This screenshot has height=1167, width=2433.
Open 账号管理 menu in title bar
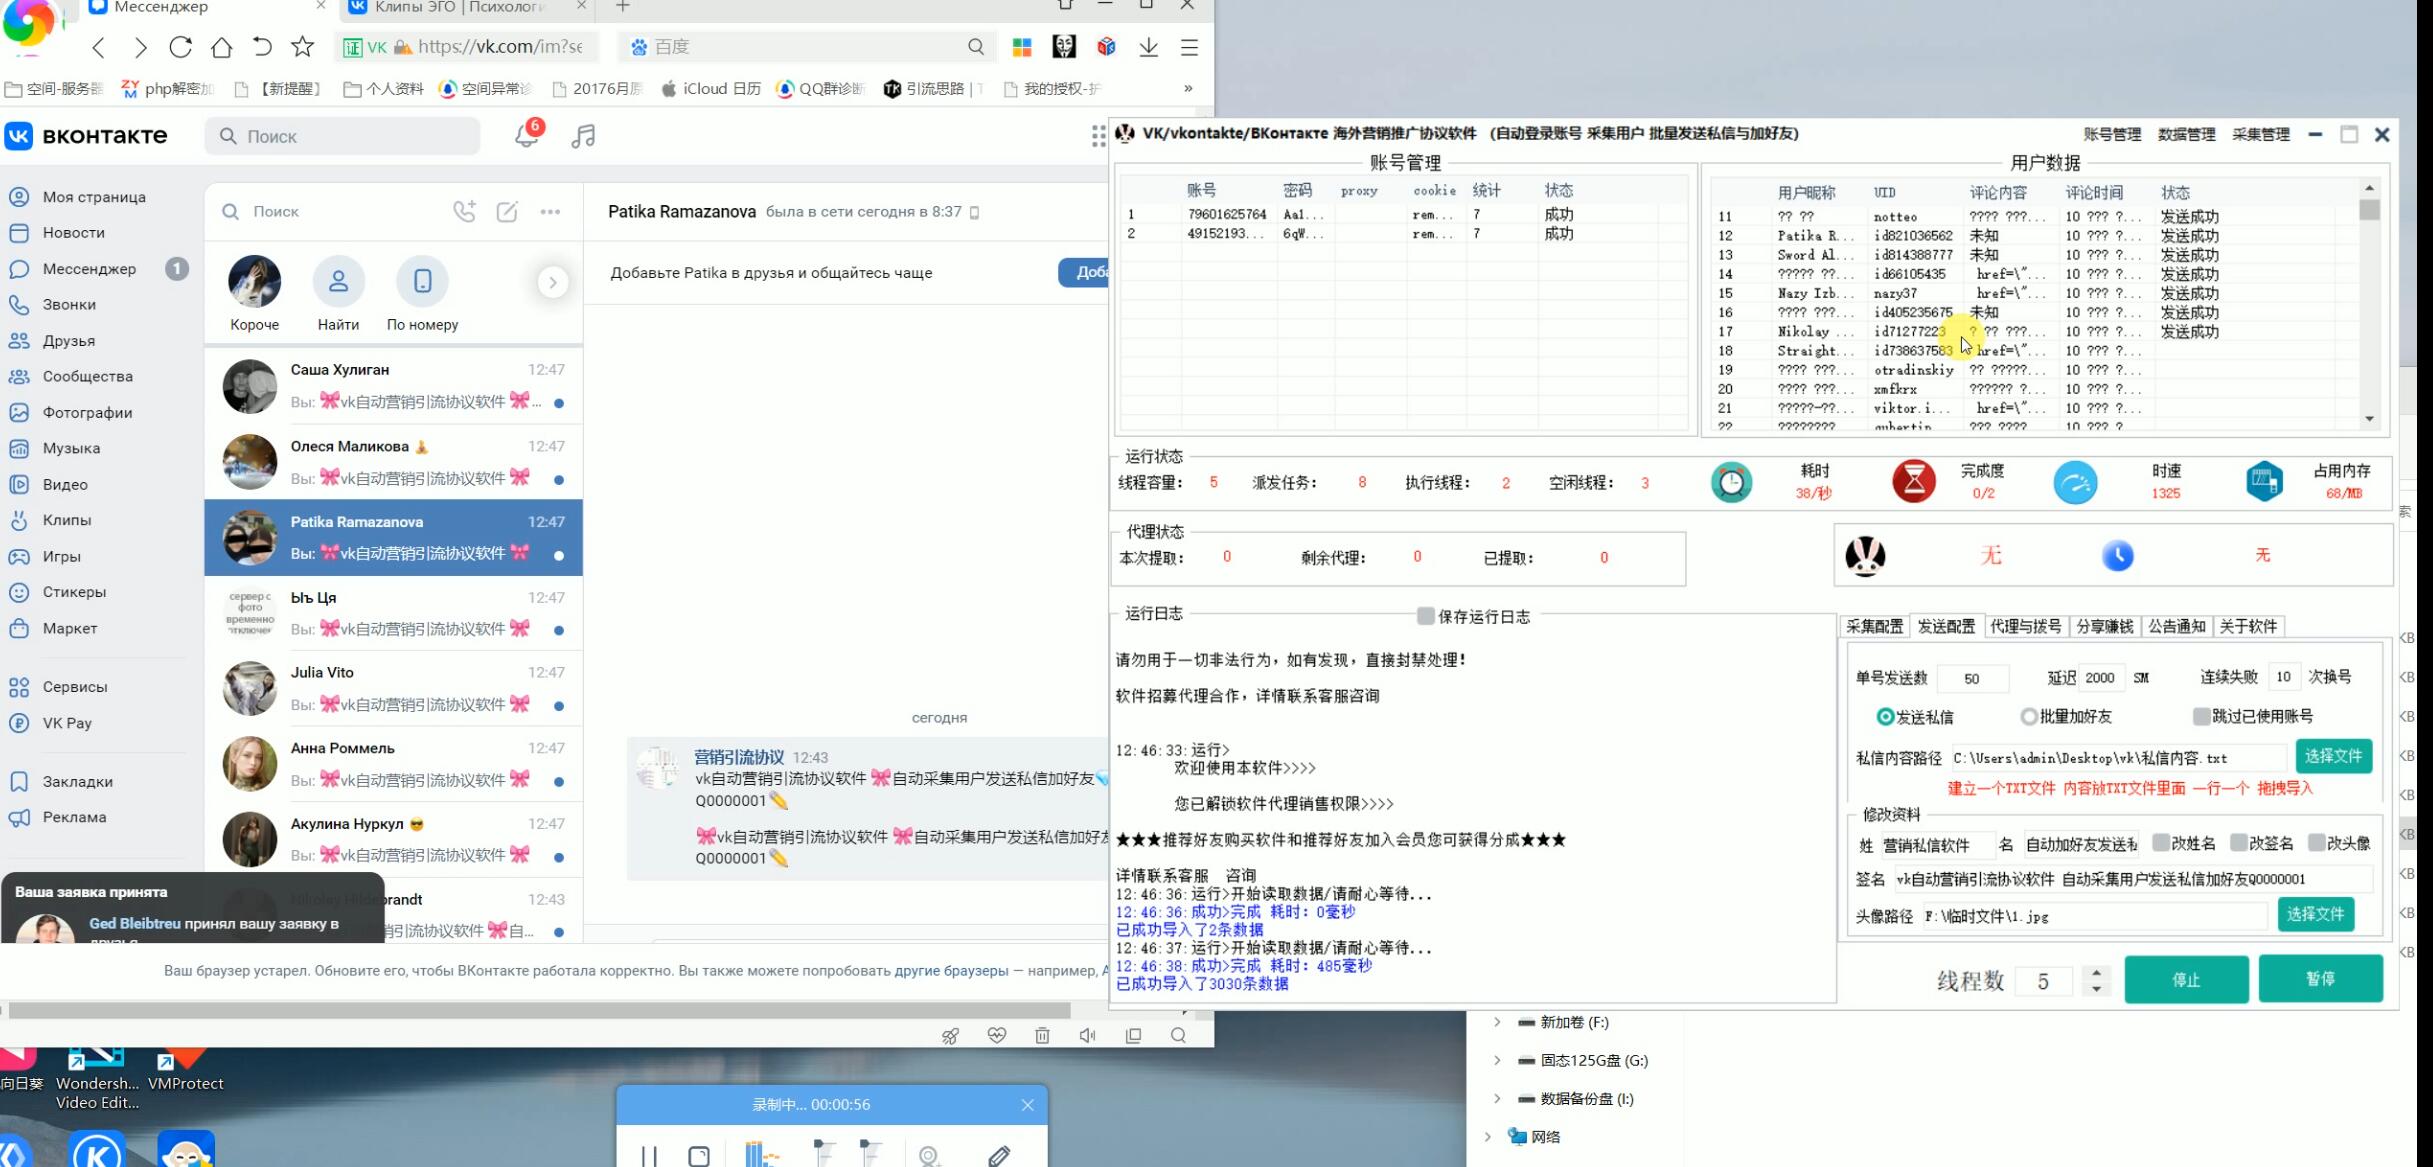coord(2112,134)
